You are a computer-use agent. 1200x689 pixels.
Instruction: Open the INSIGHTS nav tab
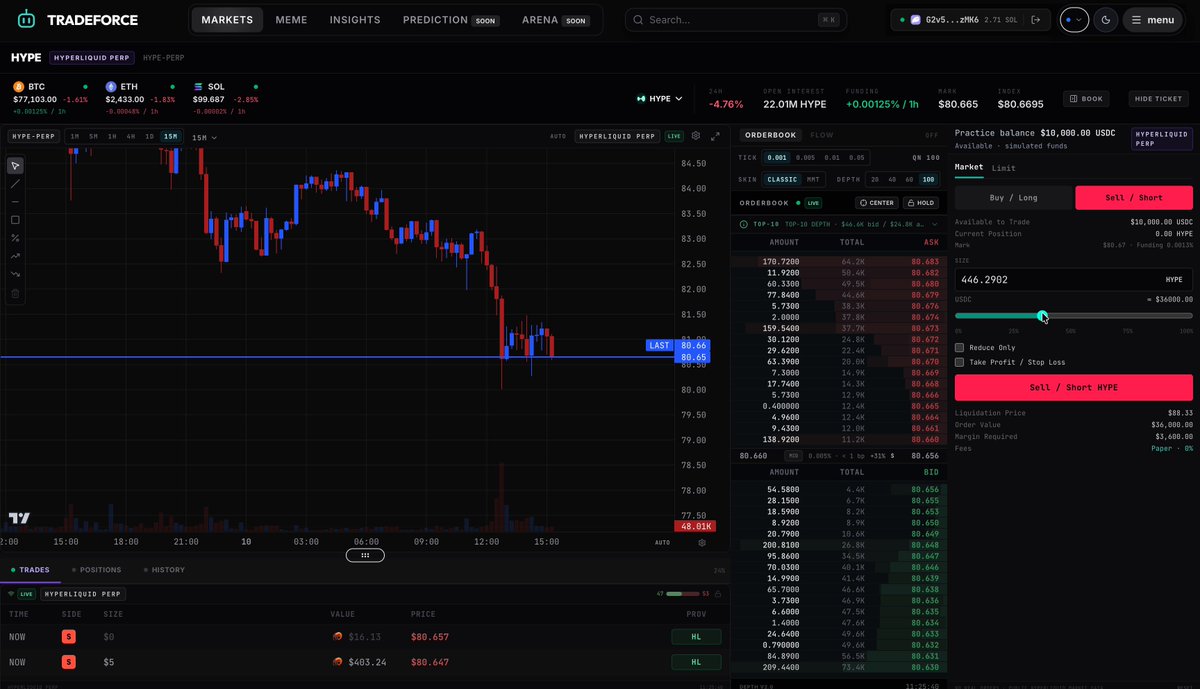point(355,19)
